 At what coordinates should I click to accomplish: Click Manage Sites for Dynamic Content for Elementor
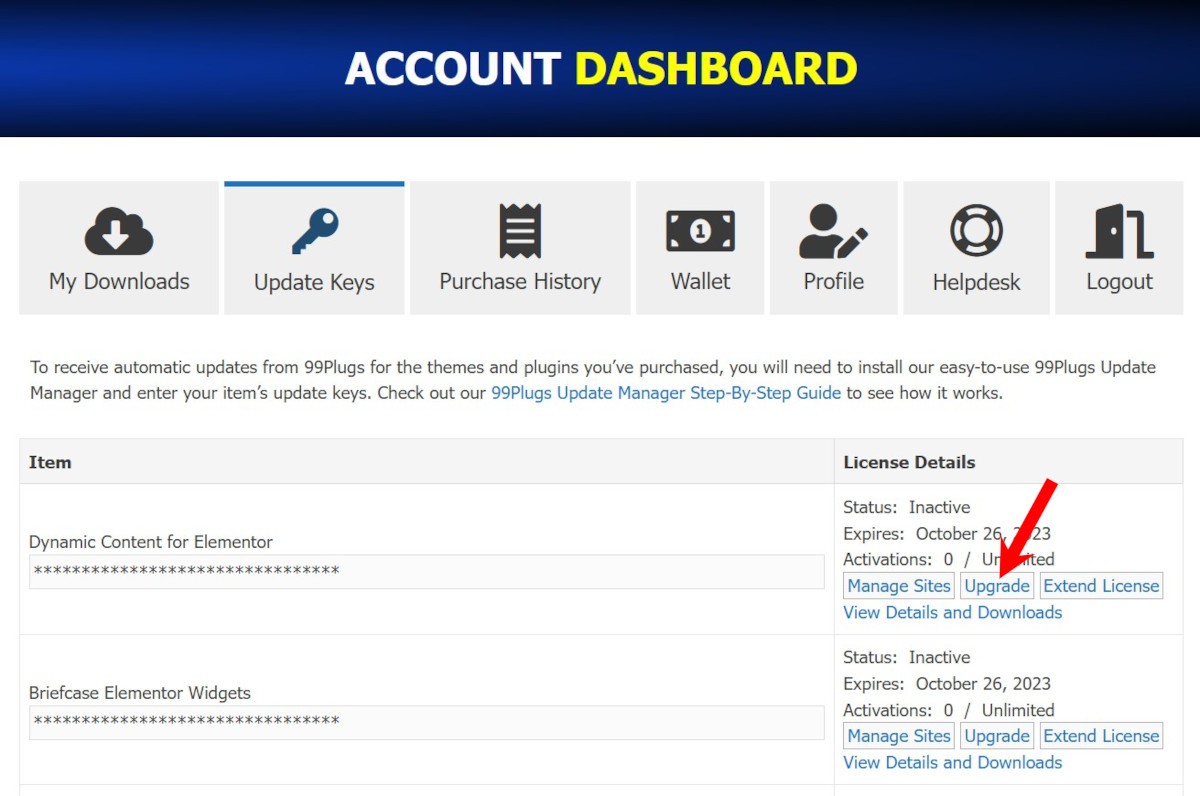899,586
